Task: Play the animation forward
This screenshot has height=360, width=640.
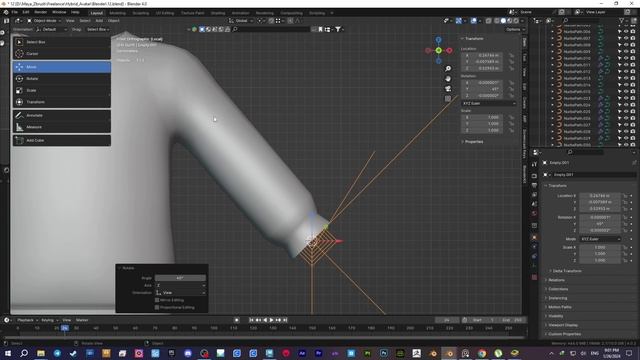Action: coord(271,320)
